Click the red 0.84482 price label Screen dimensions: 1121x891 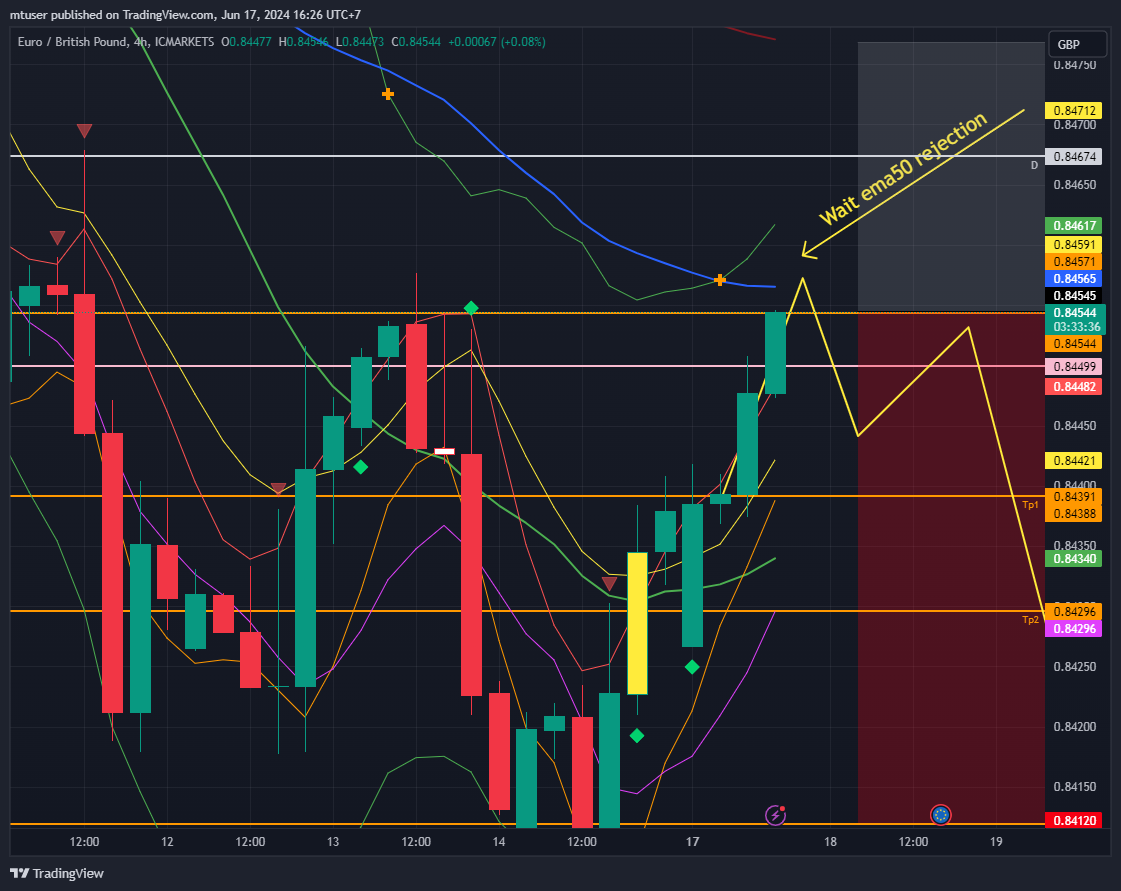[x=1074, y=386]
